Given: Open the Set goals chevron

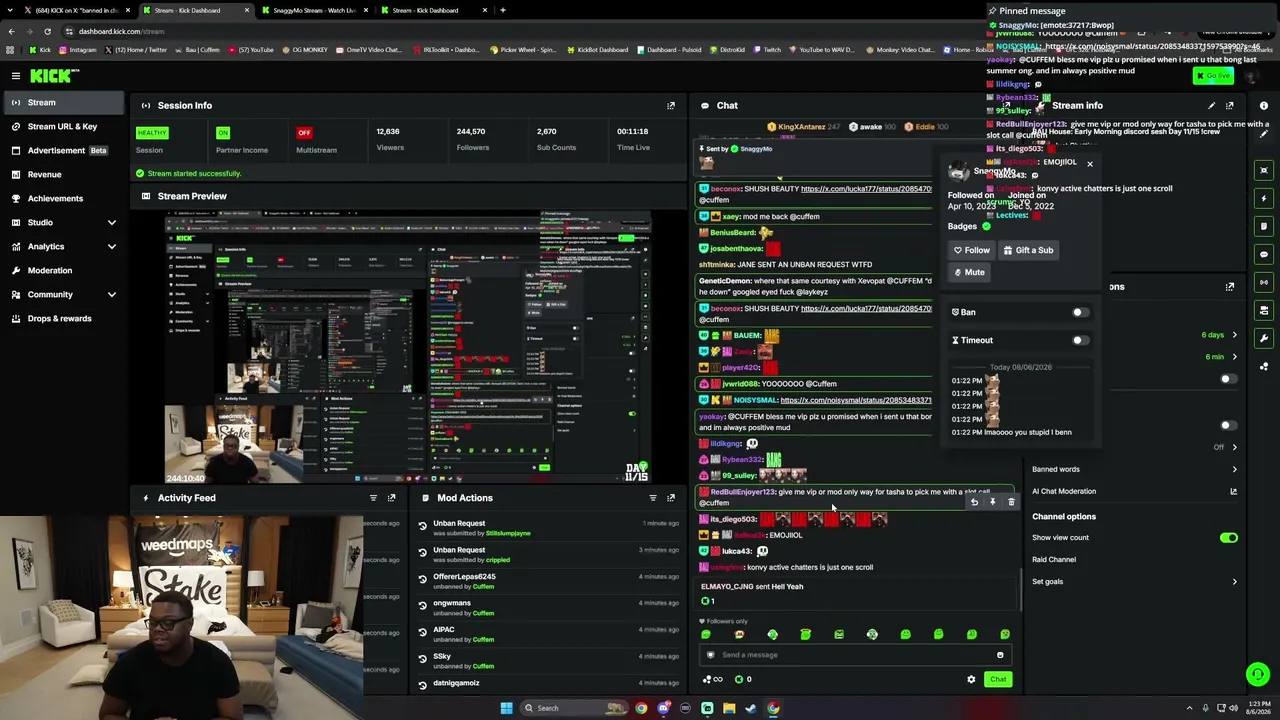Looking at the screenshot, I should coord(1234,581).
